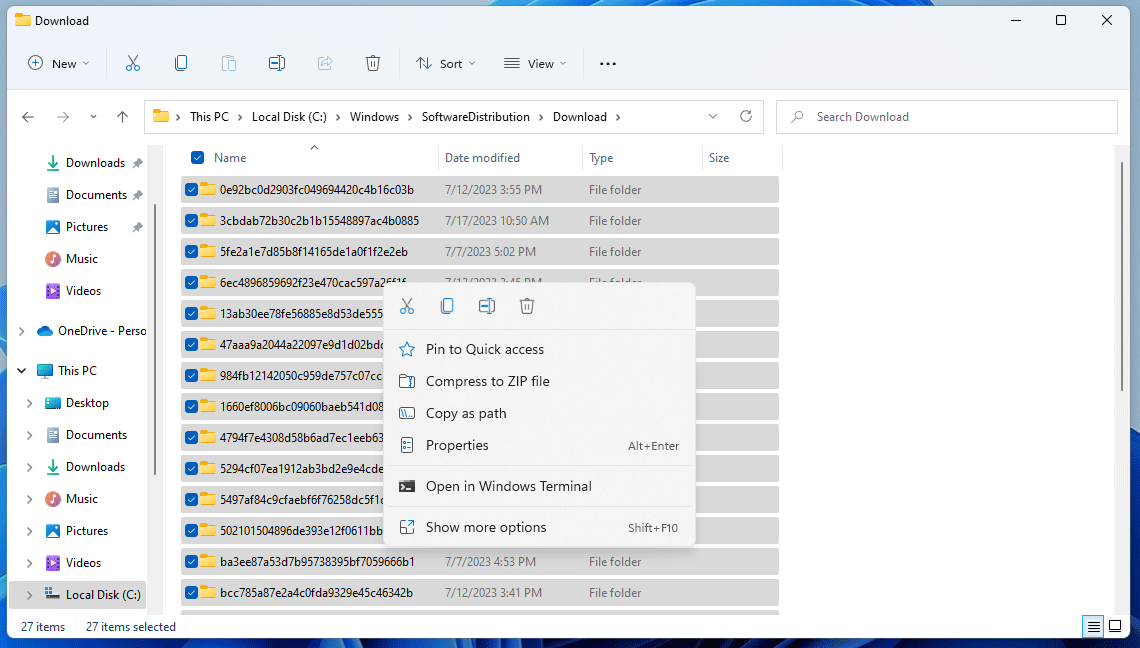This screenshot has height=648, width=1140.
Task: Switch to the large thumbnails view icon in the status bar
Action: (x=1115, y=626)
